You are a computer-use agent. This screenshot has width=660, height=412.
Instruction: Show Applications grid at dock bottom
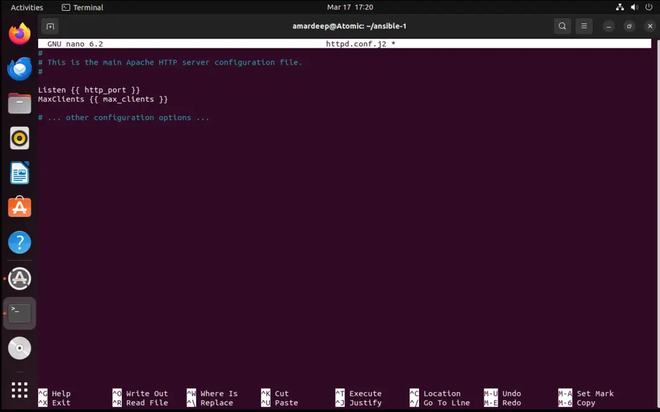19,390
